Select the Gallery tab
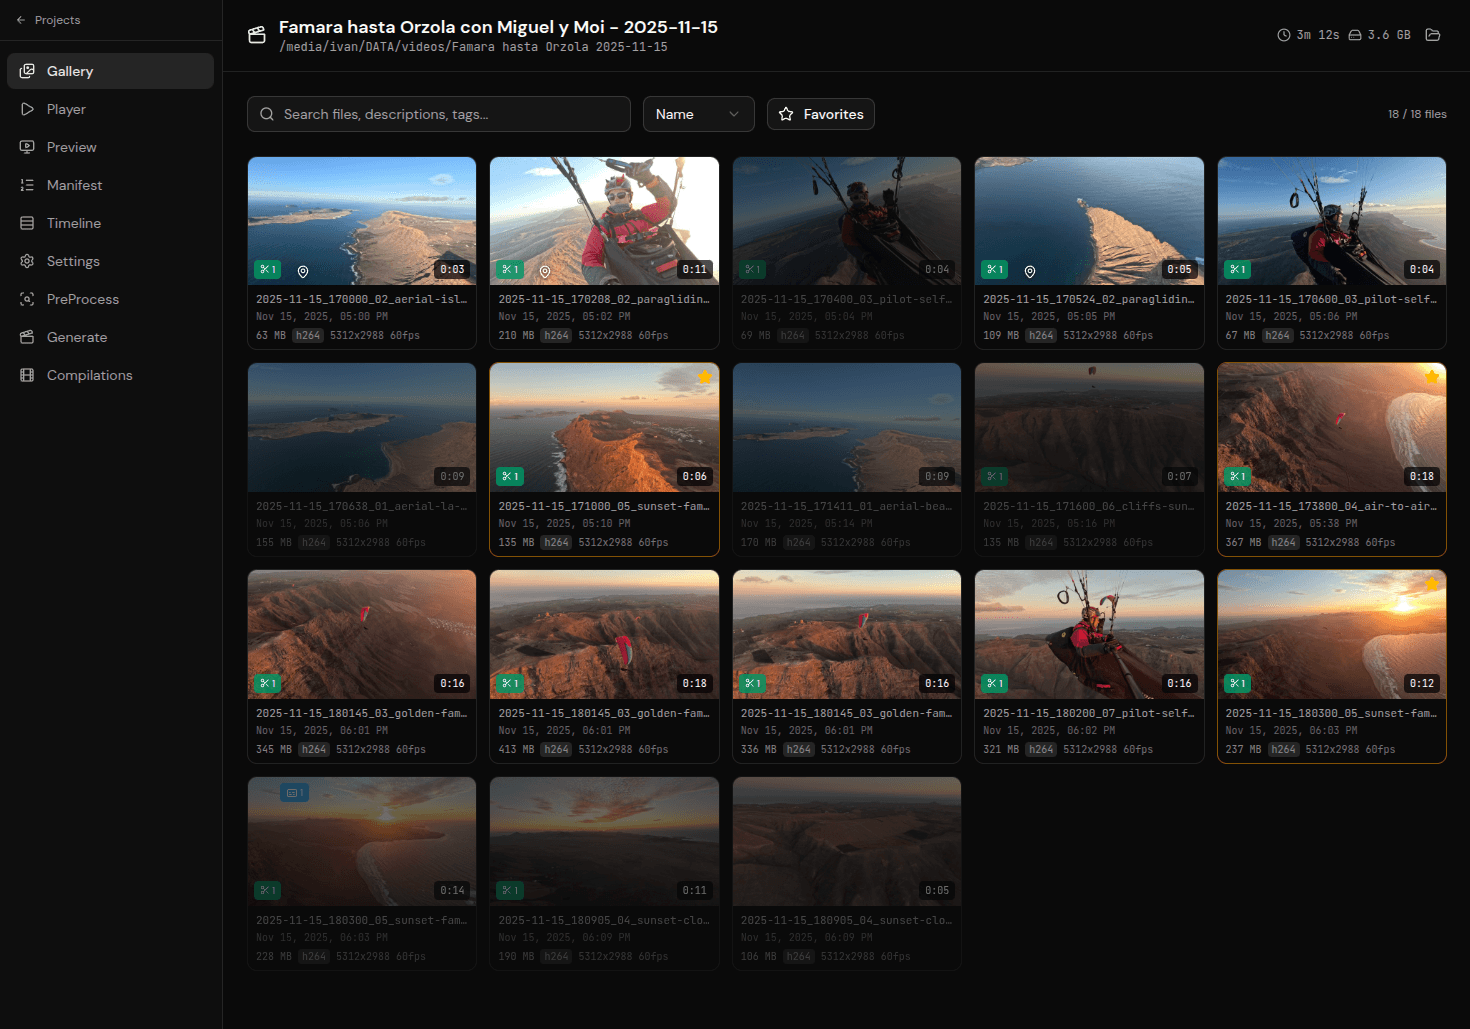The width and height of the screenshot is (1470, 1029). pyautogui.click(x=69, y=71)
